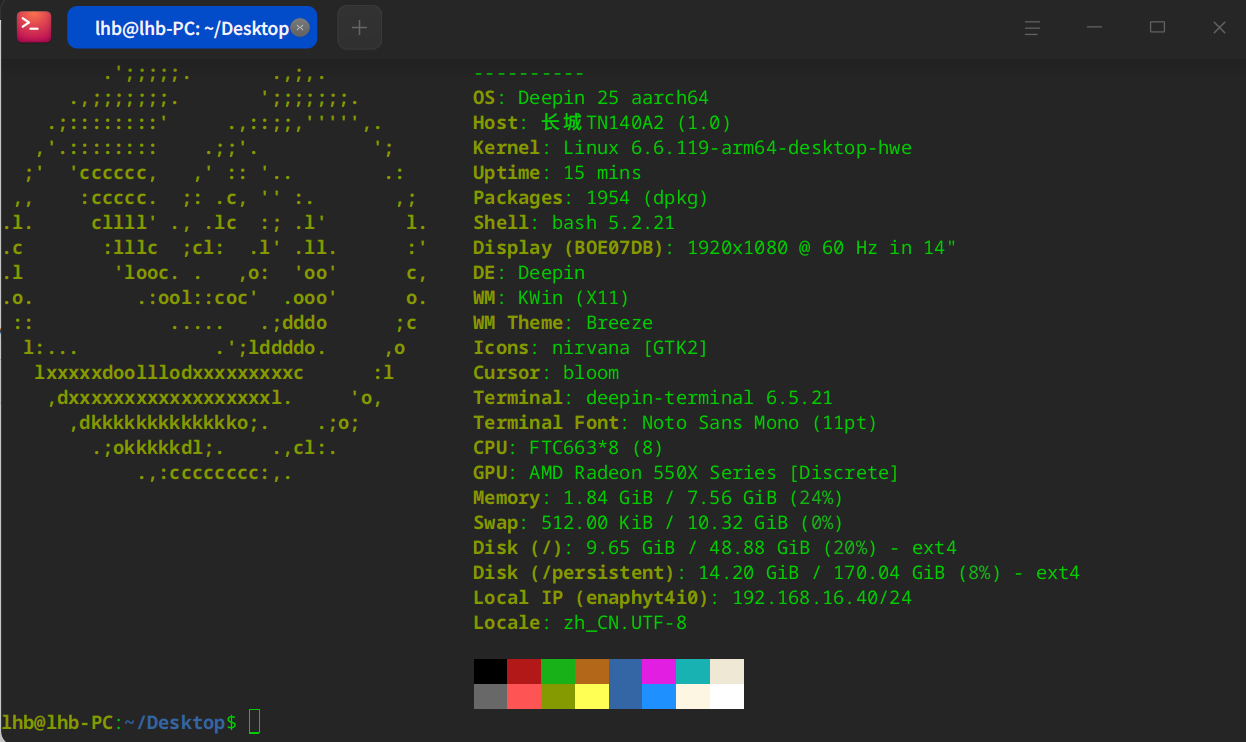The height and width of the screenshot is (742, 1246).
Task: Click the WM Theme value "Breeze"
Action: point(619,323)
